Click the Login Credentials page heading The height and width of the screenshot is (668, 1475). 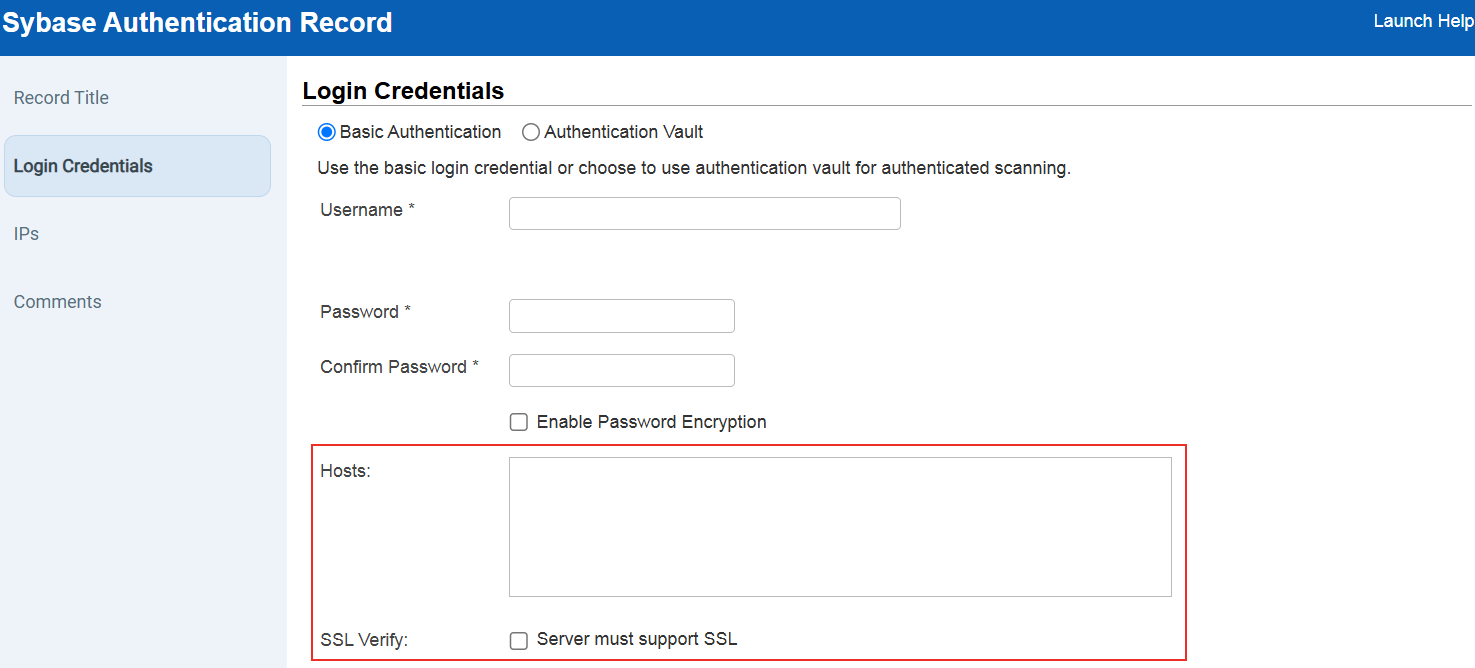click(x=402, y=90)
